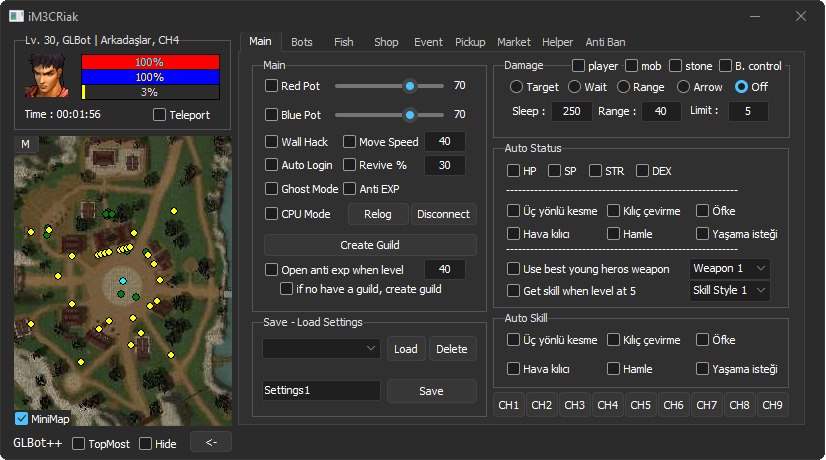Click the Create Guild button
The width and height of the screenshot is (826, 460).
(x=370, y=245)
